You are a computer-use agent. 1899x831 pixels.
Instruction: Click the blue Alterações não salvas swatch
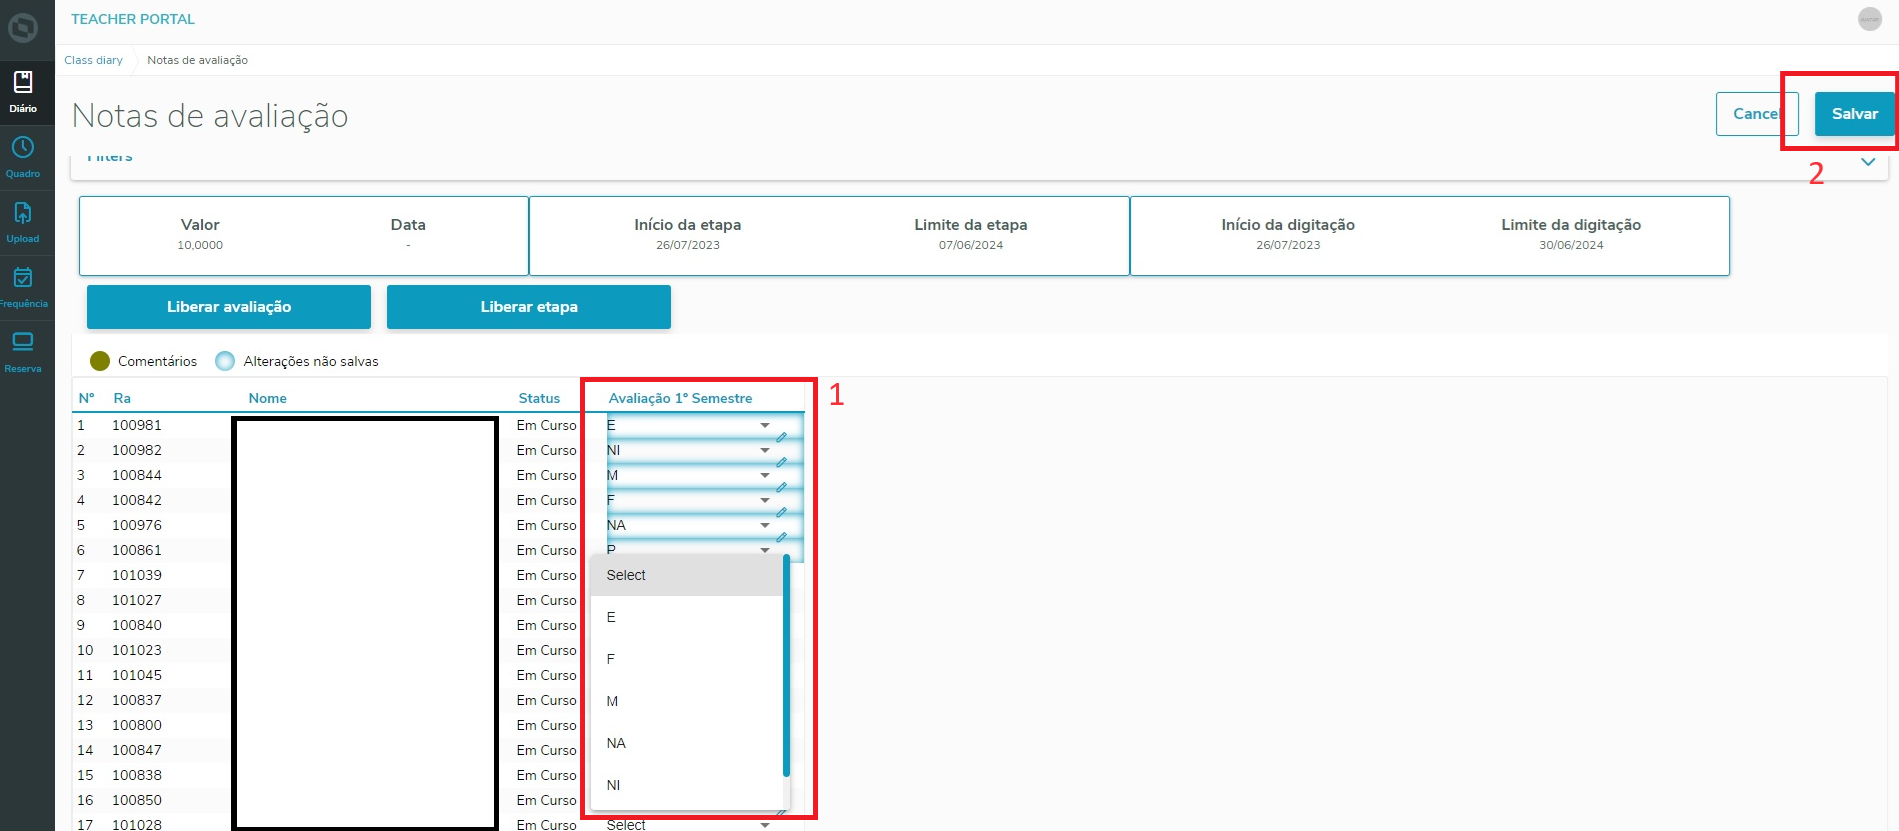225,361
